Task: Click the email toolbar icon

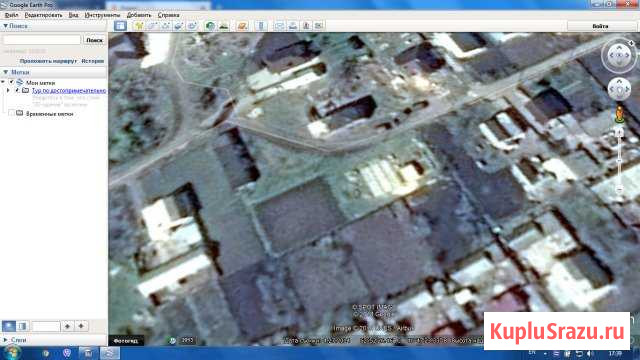Action: [x=280, y=26]
